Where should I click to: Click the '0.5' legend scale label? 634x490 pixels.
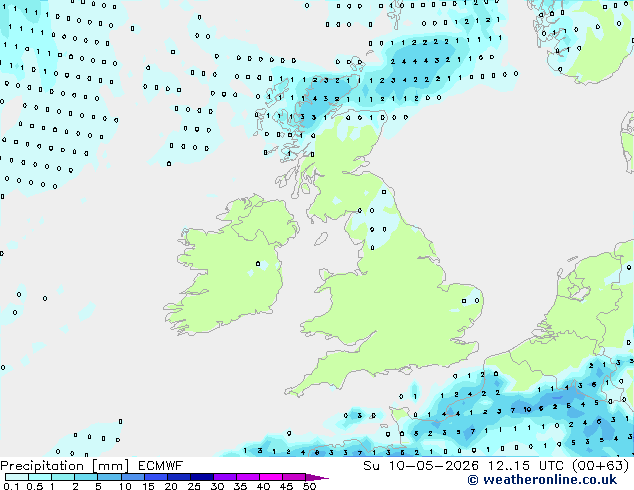34,486
